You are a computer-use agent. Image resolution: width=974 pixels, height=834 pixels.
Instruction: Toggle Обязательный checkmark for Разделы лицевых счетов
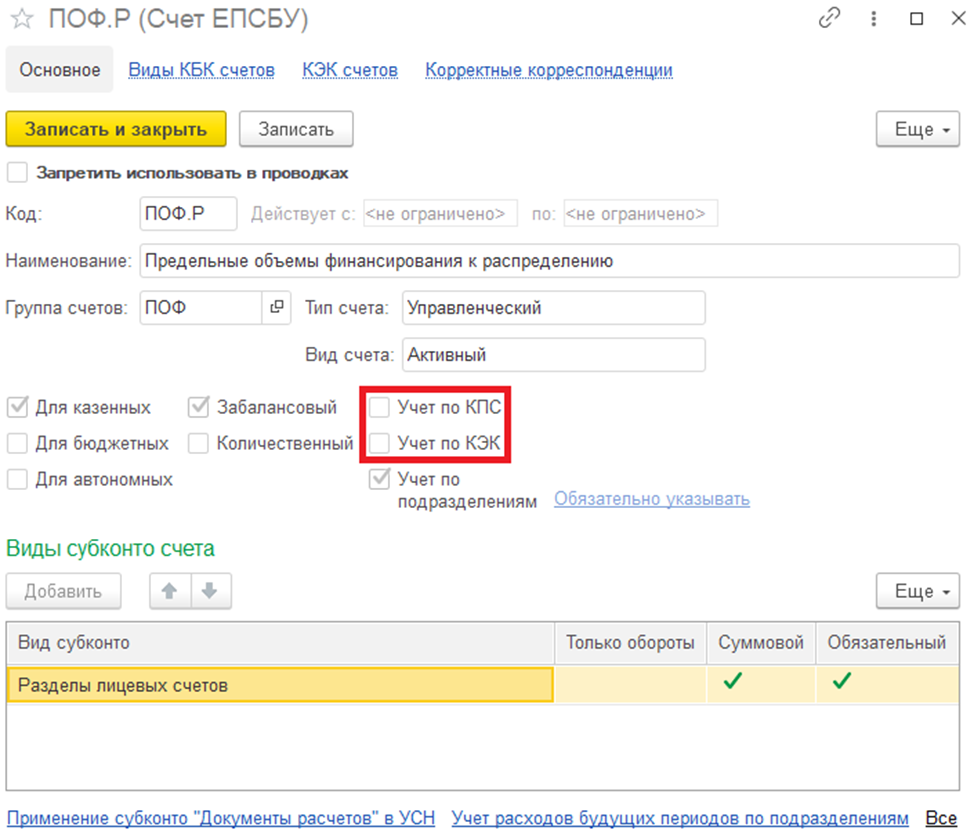pyautogui.click(x=842, y=681)
